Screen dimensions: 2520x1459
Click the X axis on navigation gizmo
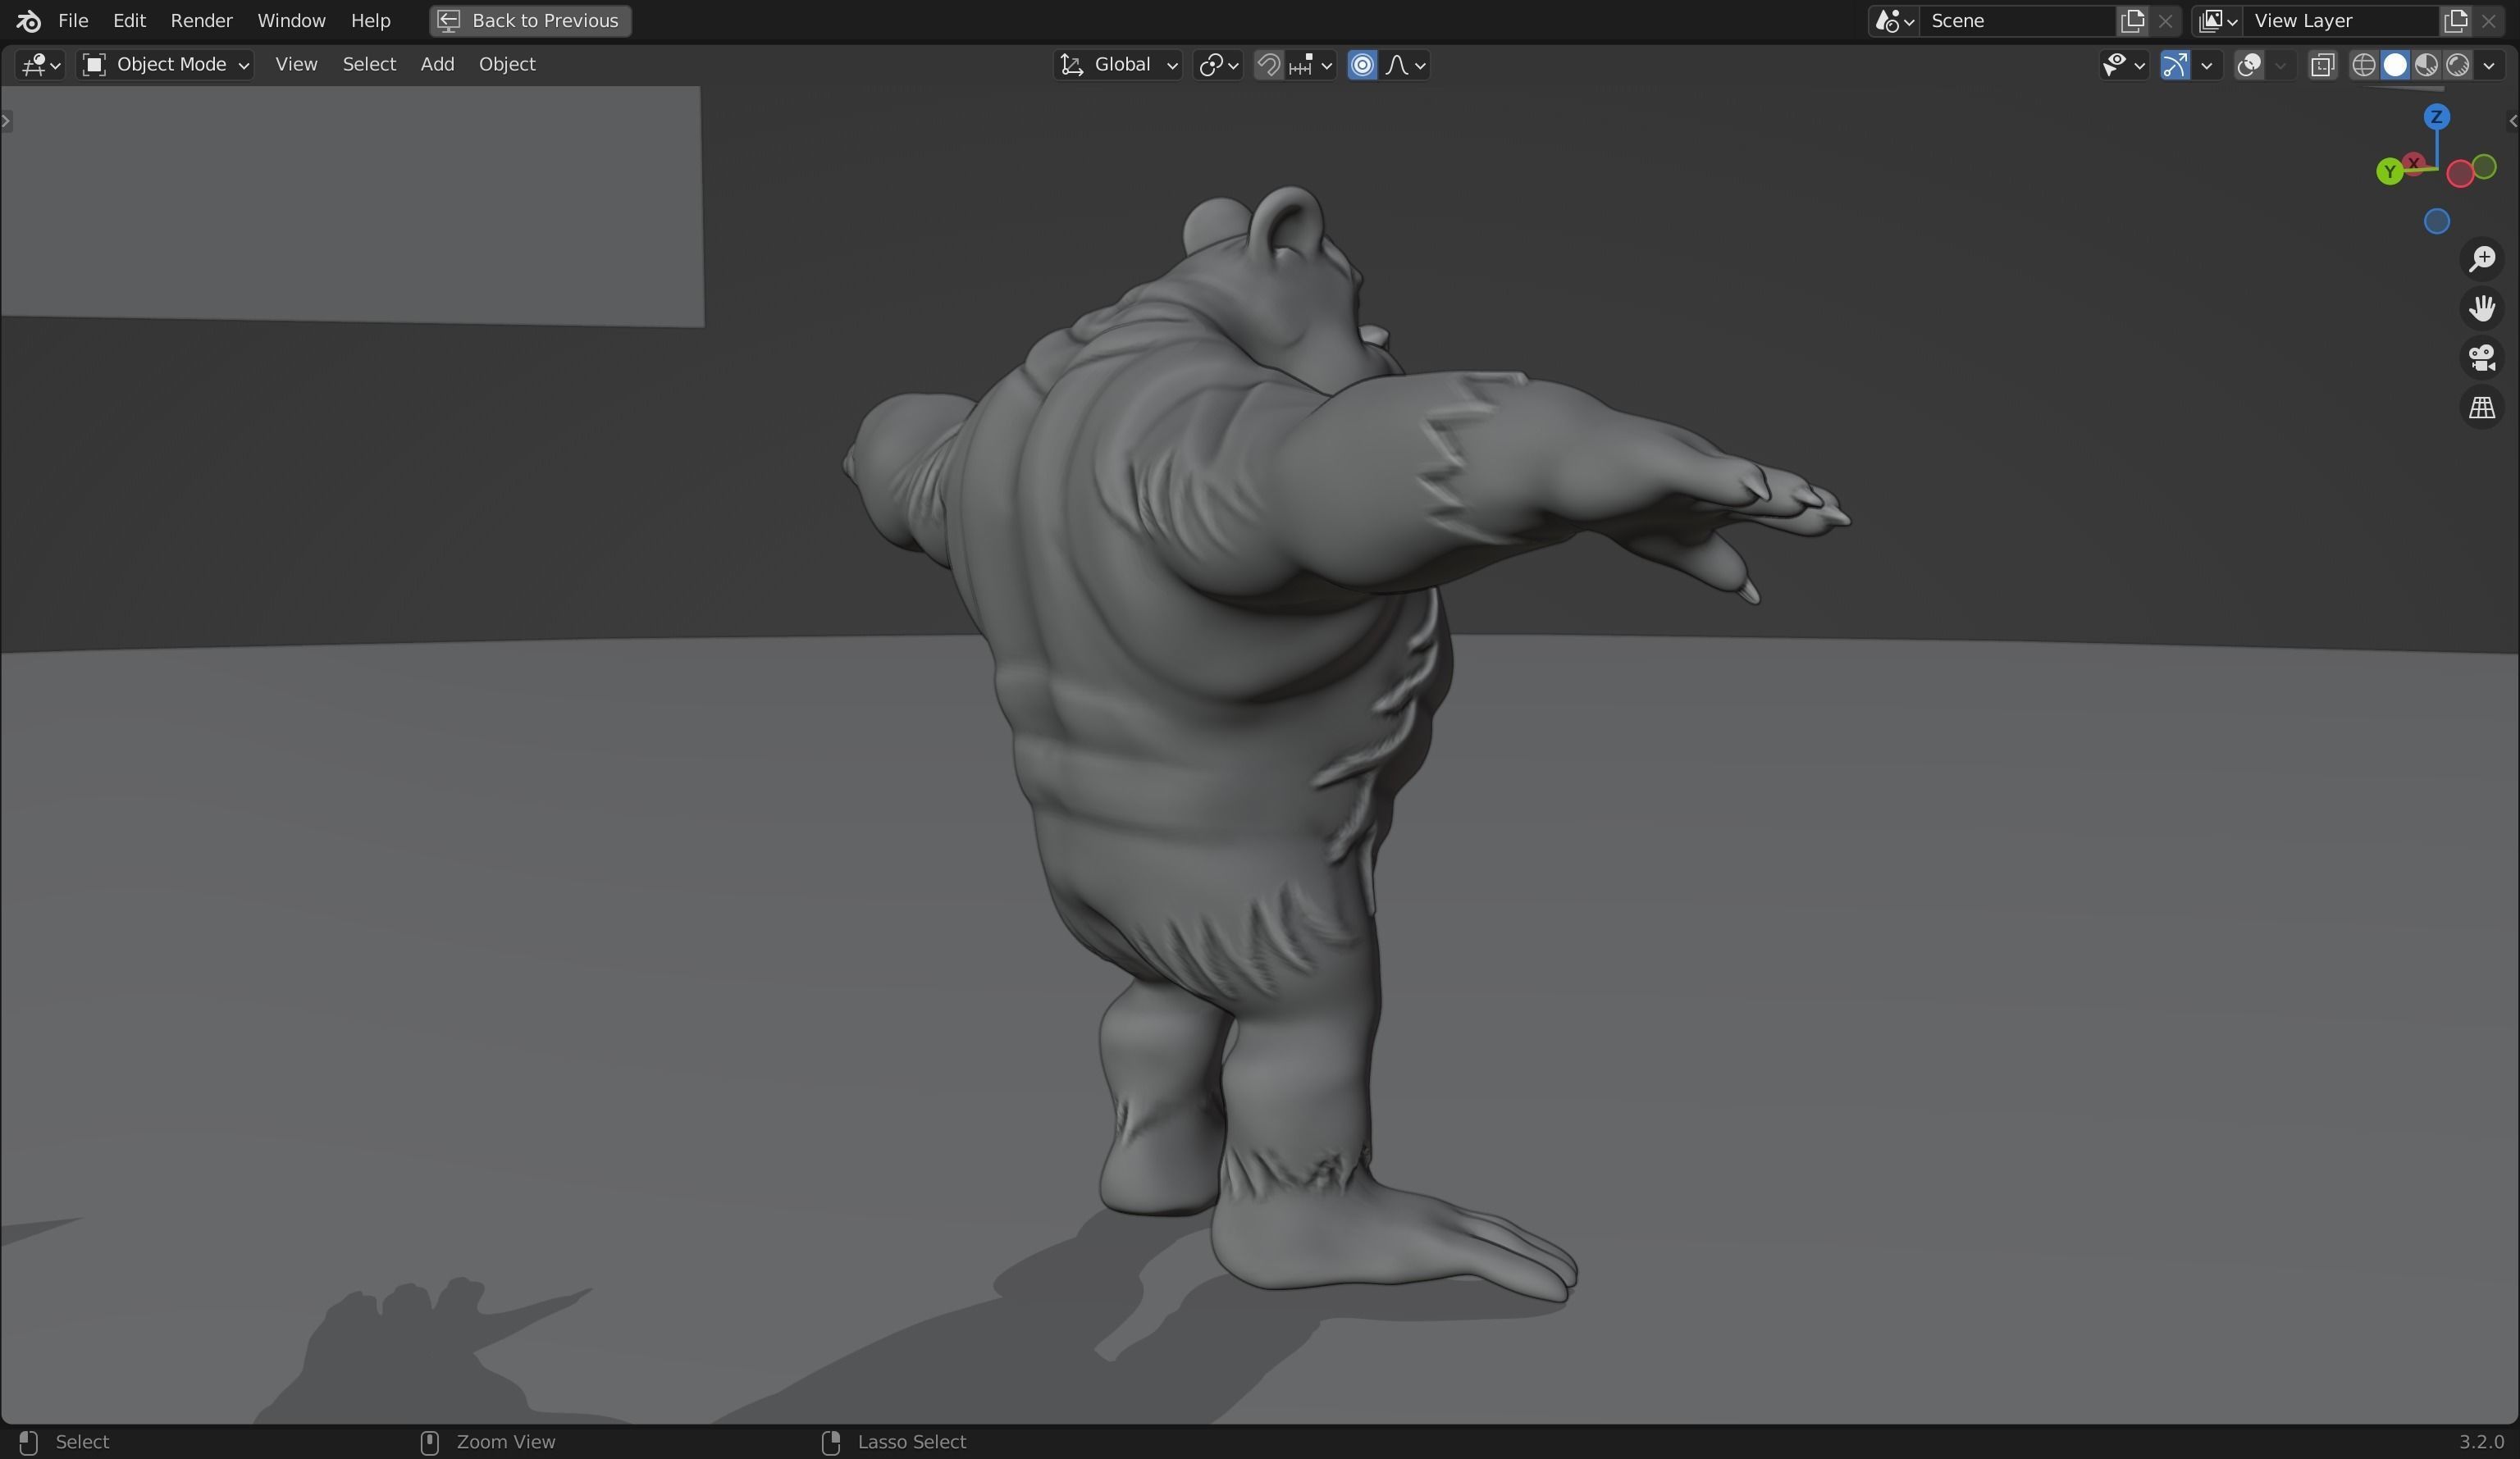pos(2413,163)
